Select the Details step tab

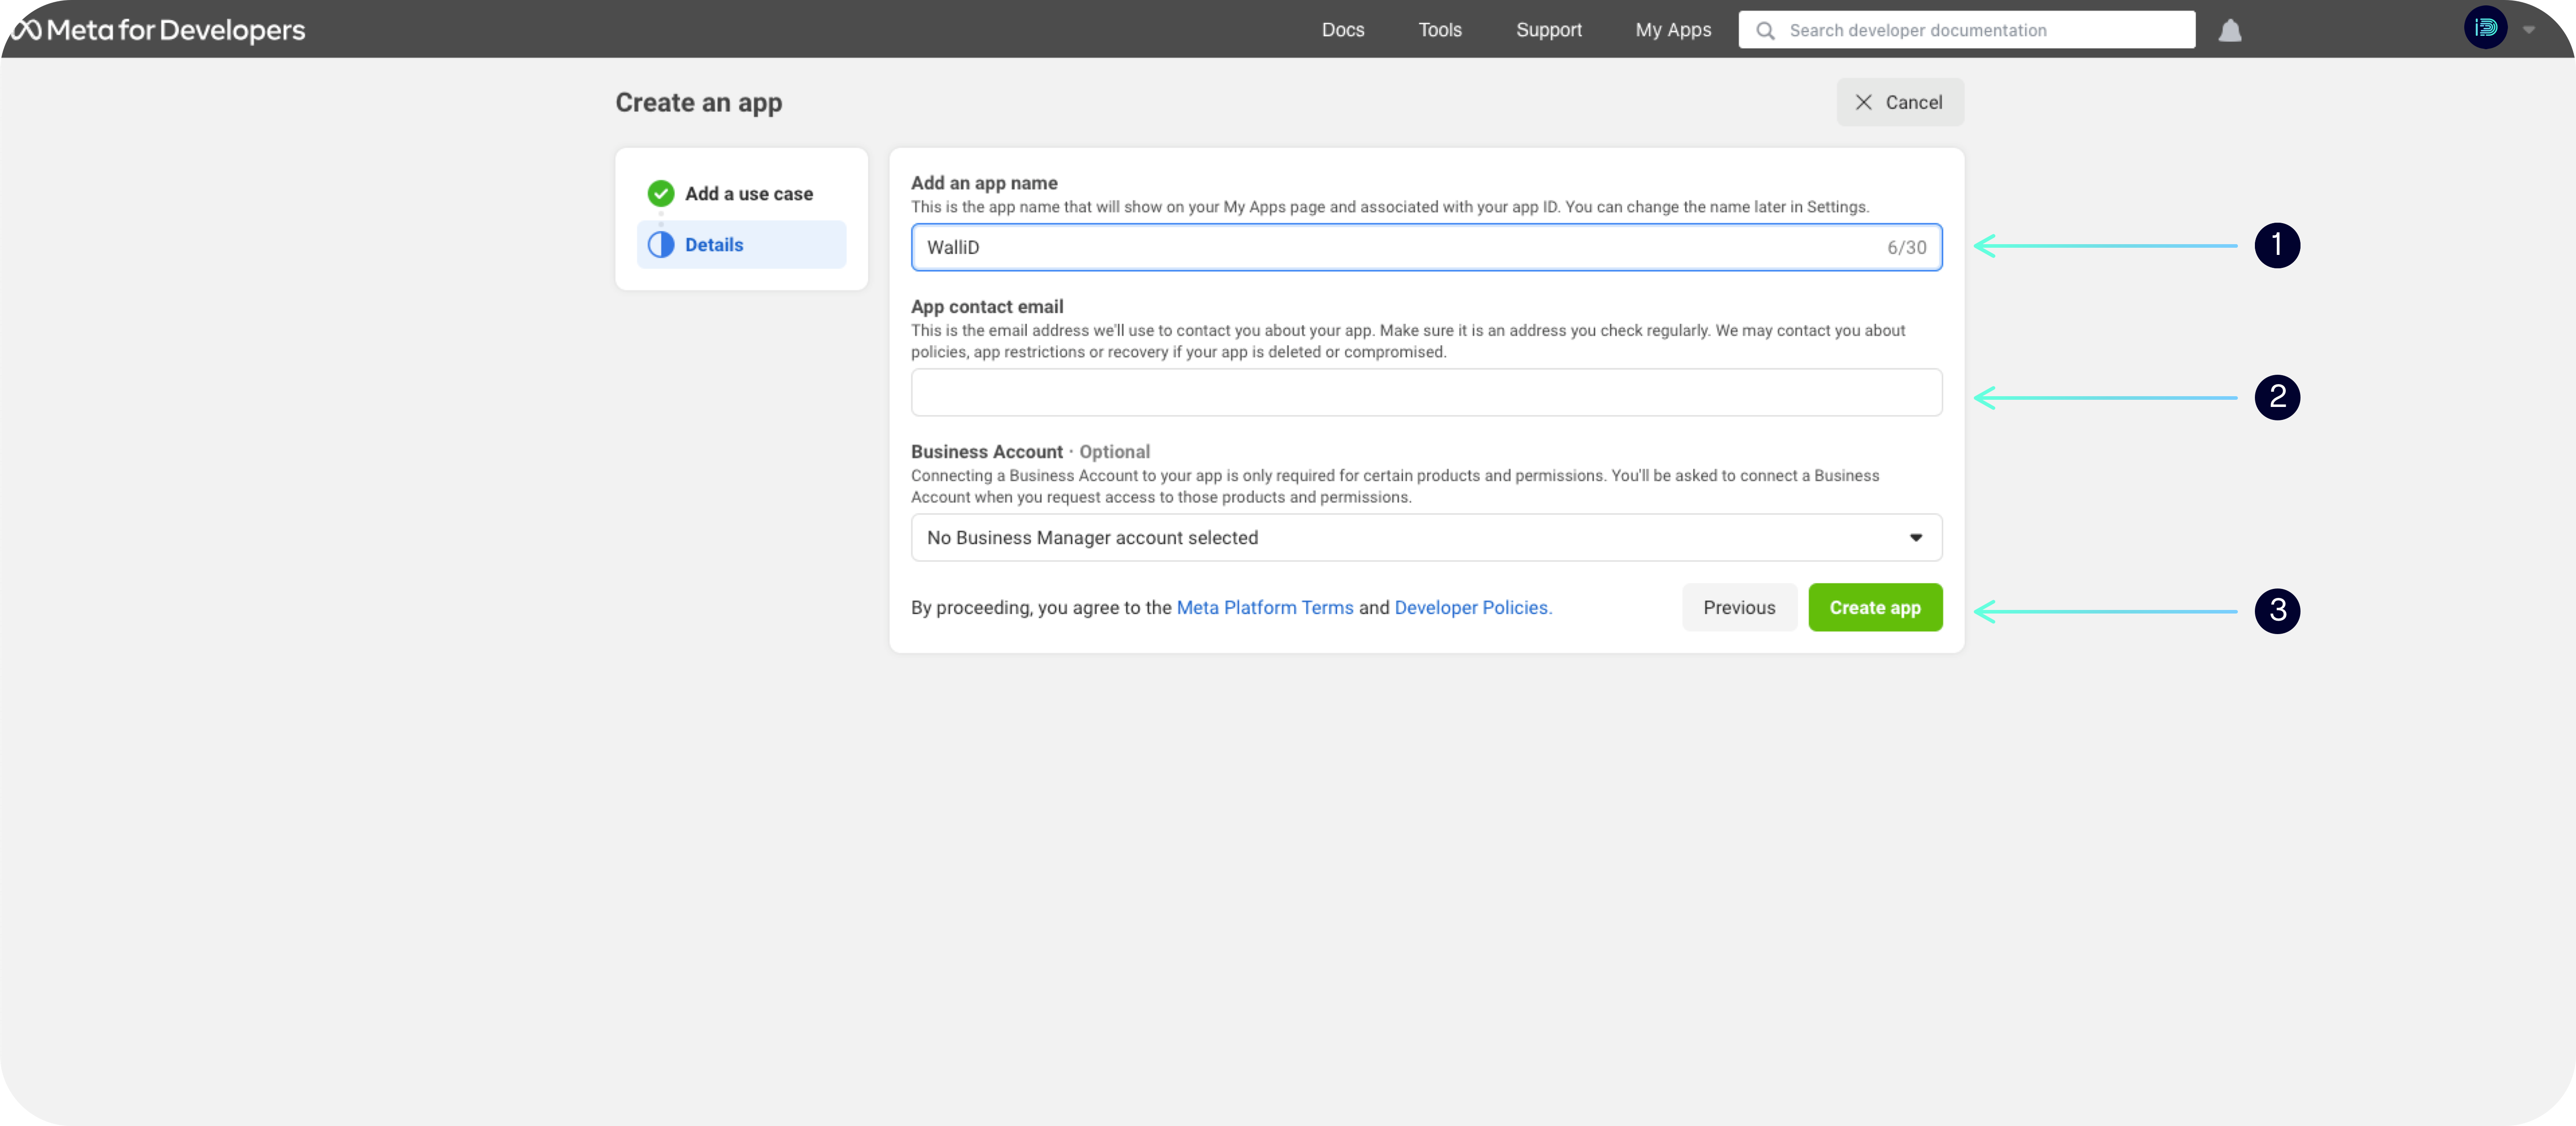pos(741,245)
